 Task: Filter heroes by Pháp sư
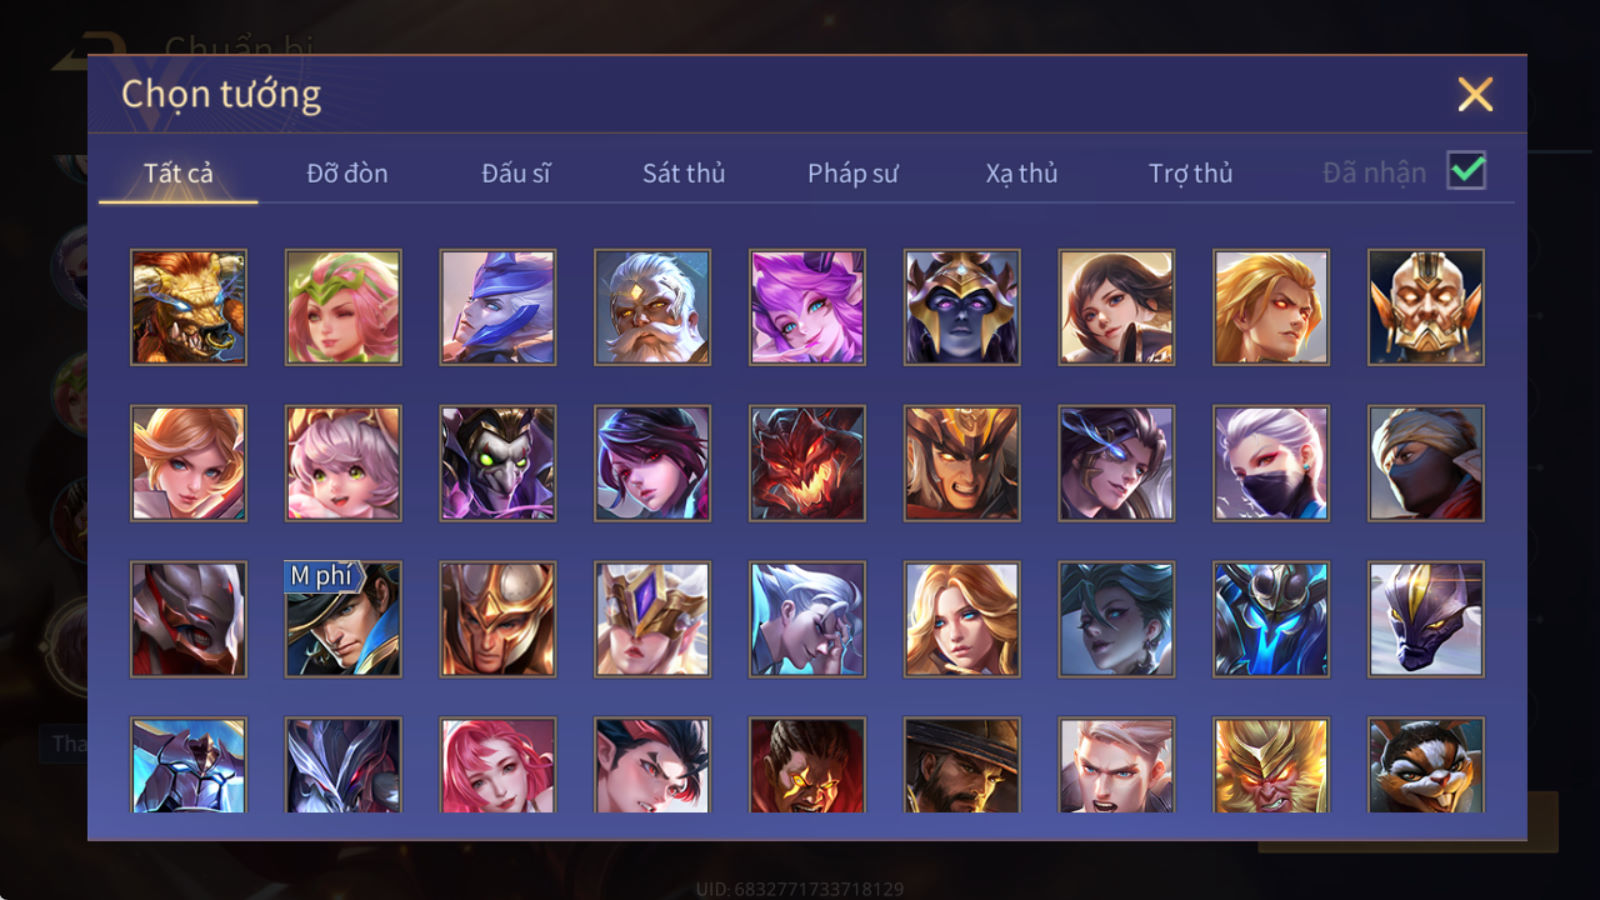click(x=853, y=173)
